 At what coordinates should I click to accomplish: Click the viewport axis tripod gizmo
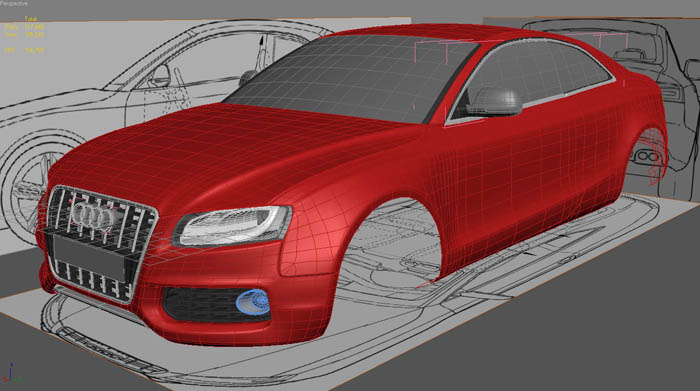click(12, 374)
